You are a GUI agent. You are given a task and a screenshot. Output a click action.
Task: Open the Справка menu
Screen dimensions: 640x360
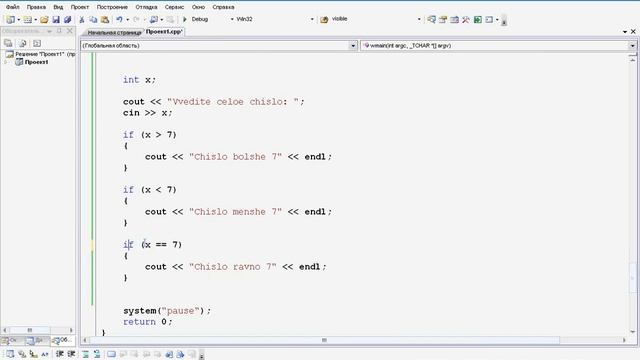click(x=223, y=7)
